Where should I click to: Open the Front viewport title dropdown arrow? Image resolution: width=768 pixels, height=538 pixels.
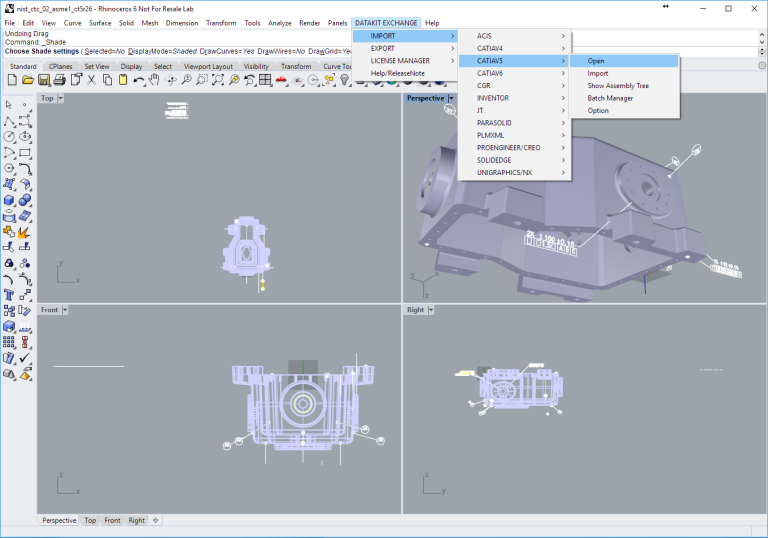(65, 310)
